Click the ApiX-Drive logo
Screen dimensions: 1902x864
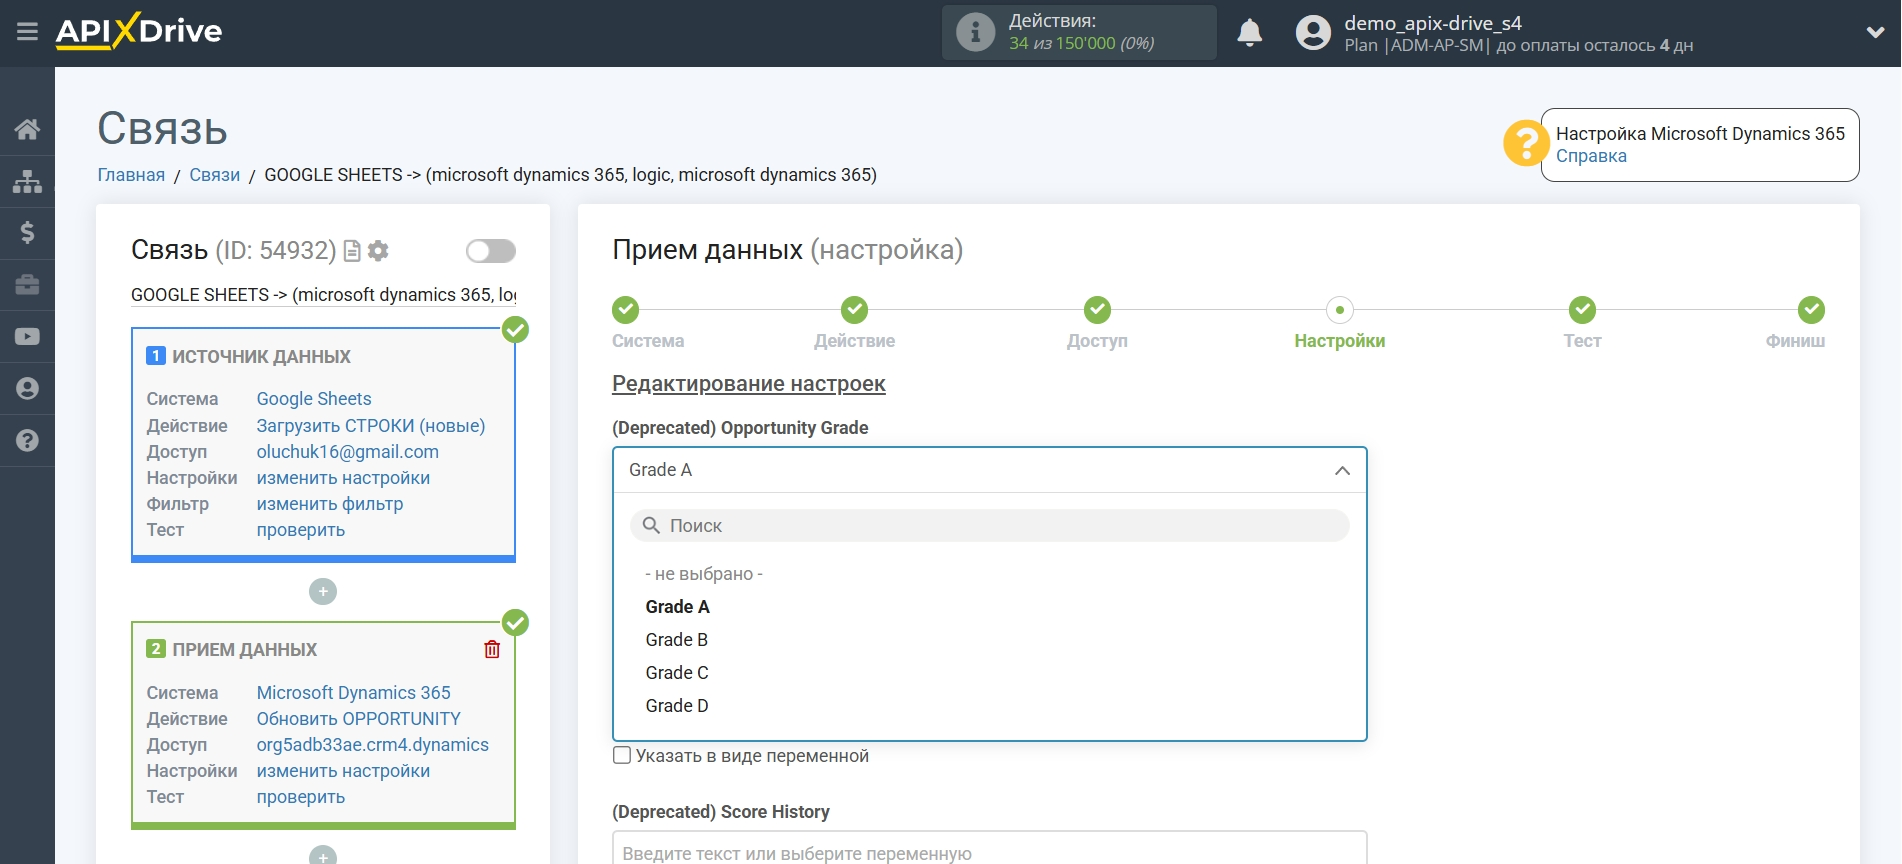[x=139, y=31]
